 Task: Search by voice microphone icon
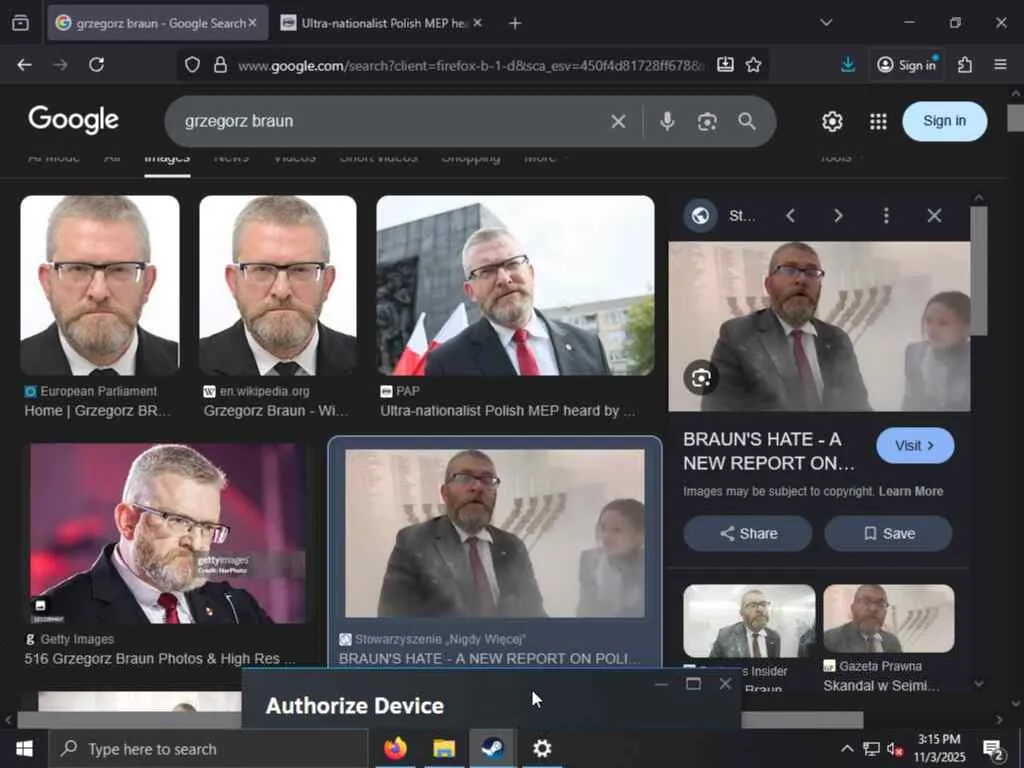pyautogui.click(x=667, y=121)
